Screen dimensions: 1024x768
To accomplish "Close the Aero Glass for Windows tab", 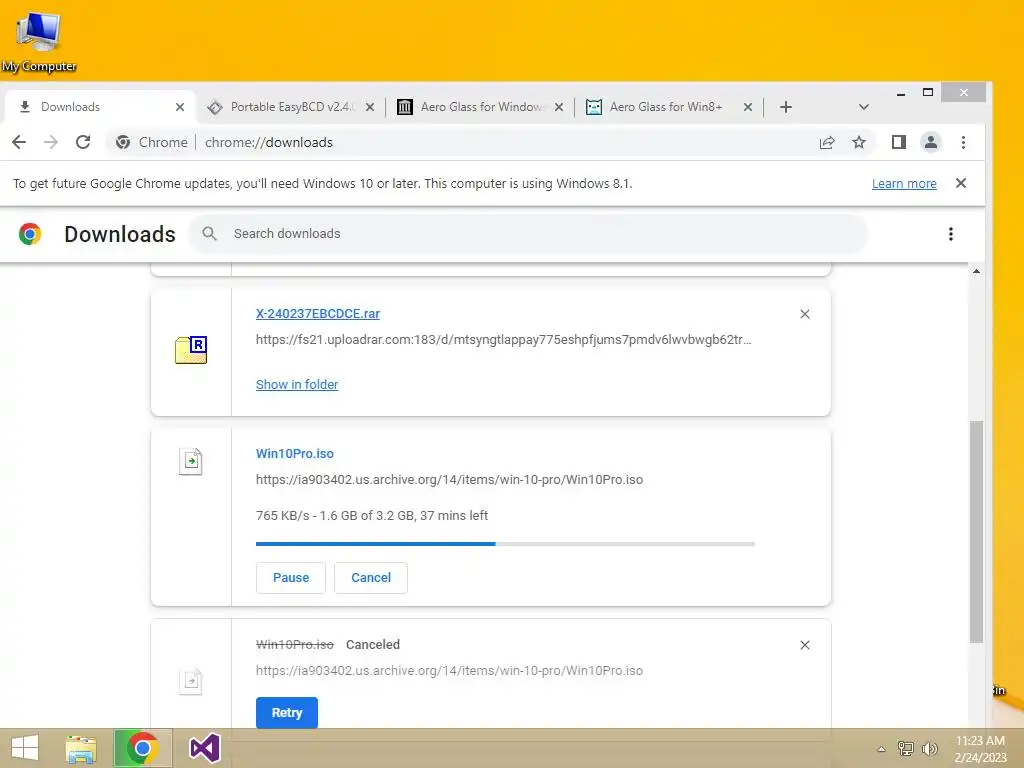I will pyautogui.click(x=559, y=107).
